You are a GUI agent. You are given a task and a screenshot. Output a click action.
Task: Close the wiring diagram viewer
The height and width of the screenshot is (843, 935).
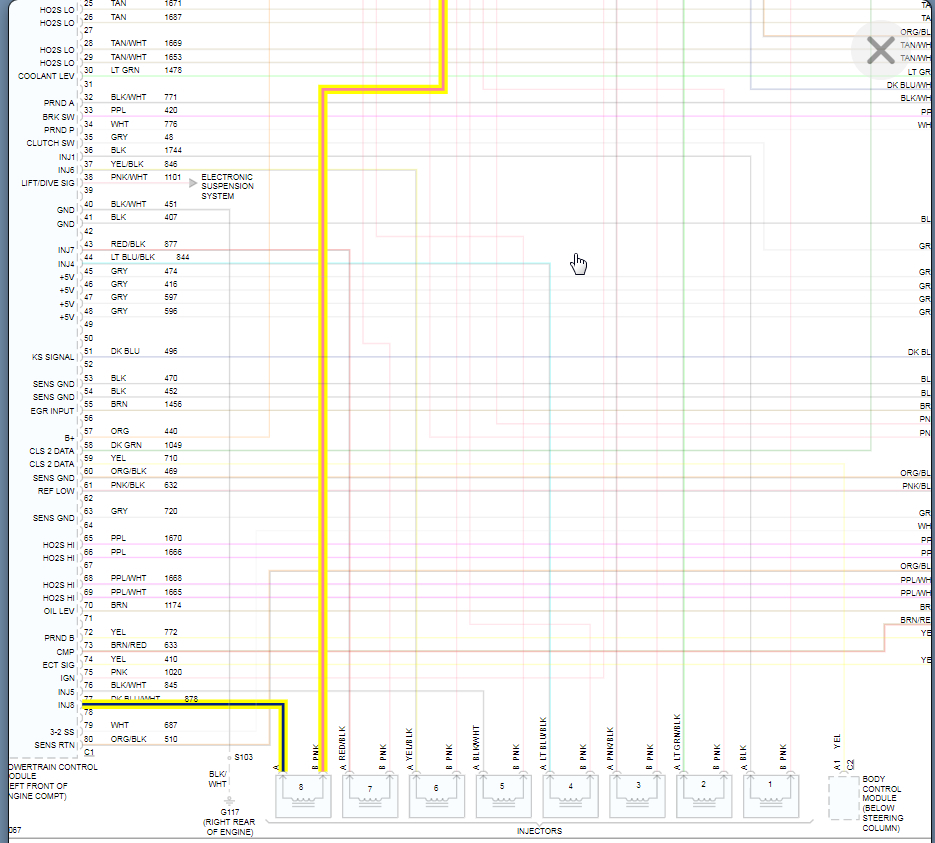(x=880, y=50)
